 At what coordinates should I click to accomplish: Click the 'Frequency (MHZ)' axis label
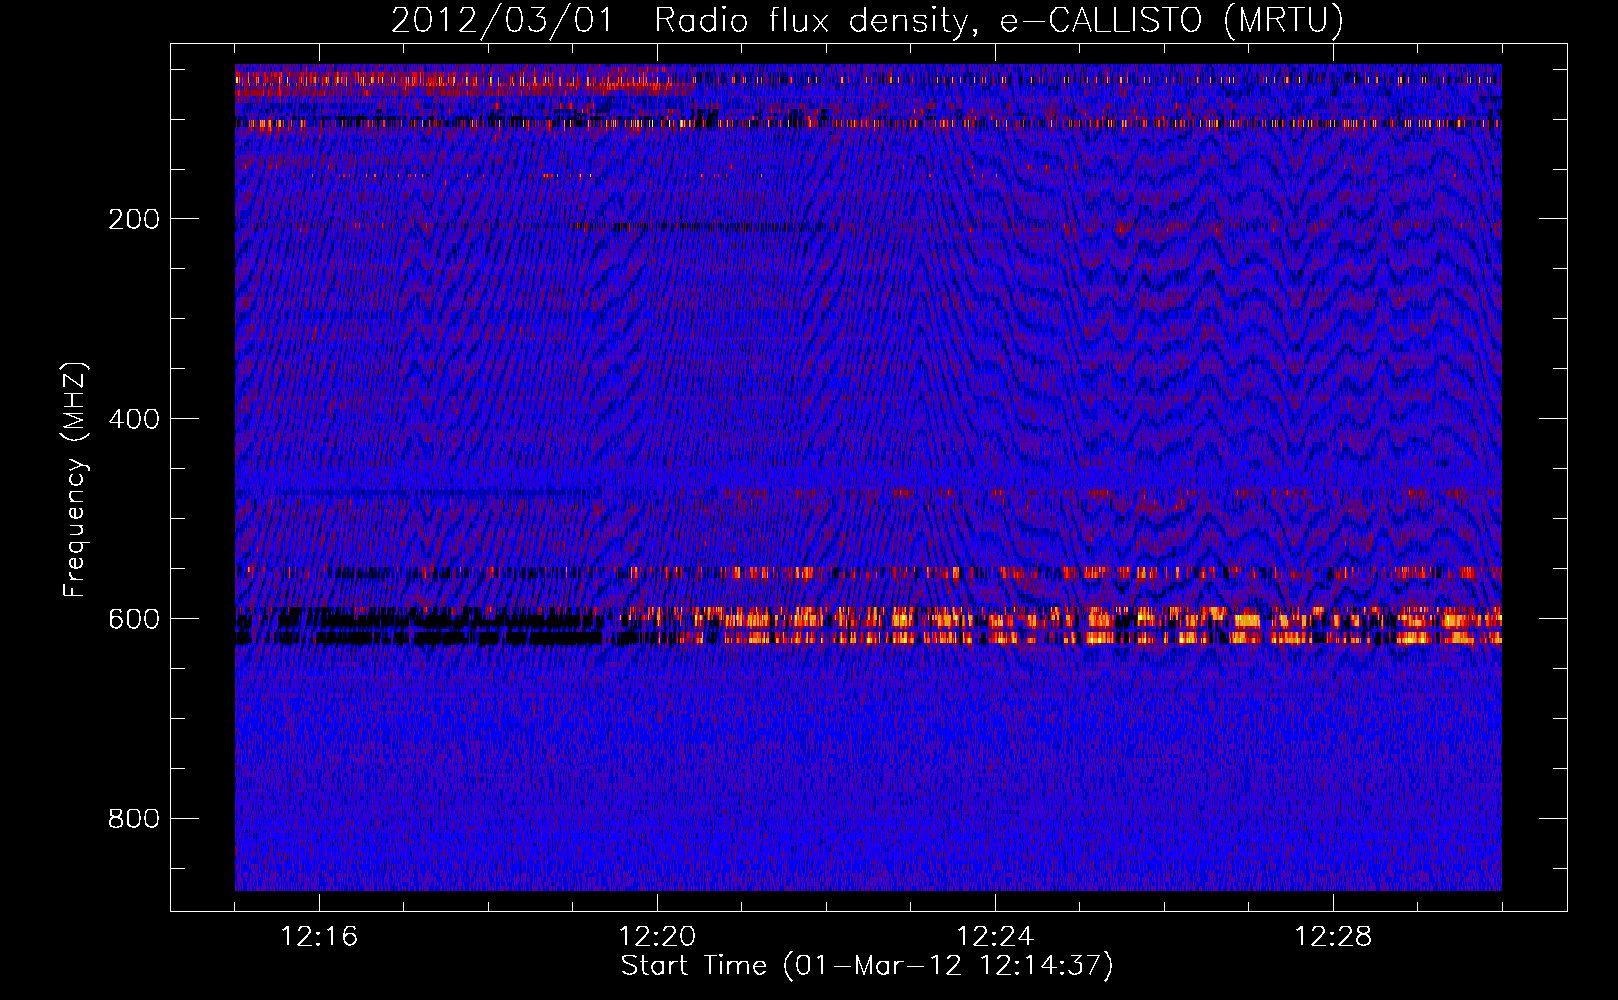tap(75, 479)
